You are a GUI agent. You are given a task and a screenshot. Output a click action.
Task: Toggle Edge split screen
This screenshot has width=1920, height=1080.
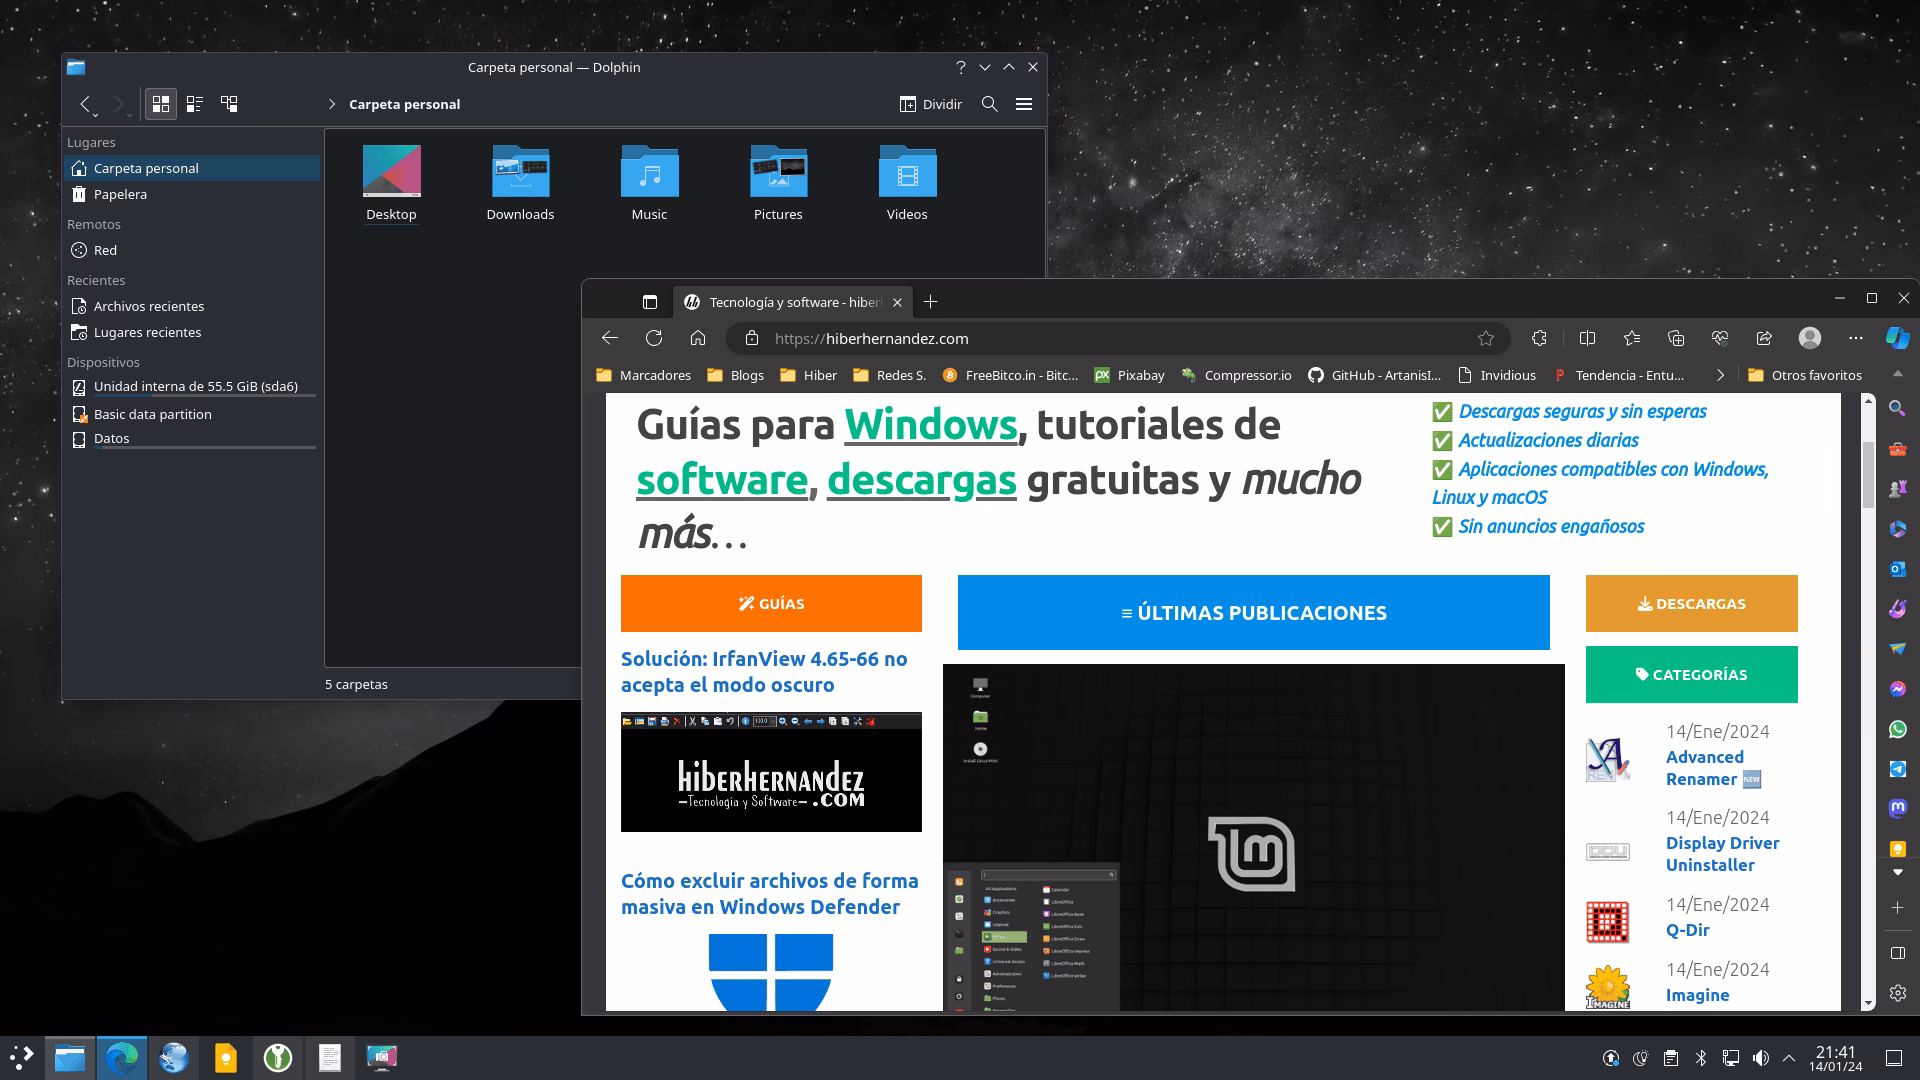(x=1587, y=338)
